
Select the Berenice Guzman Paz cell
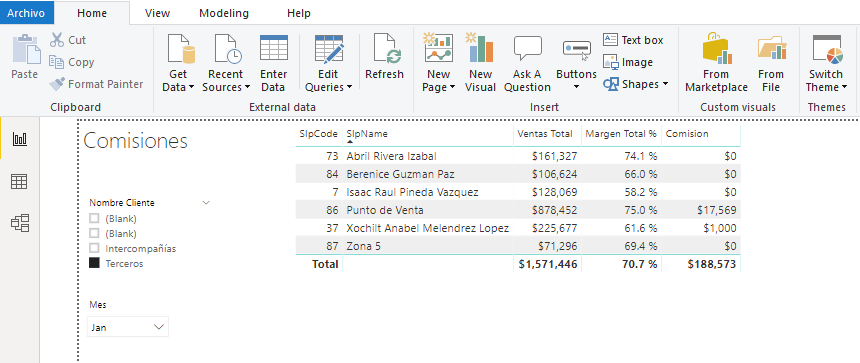(400, 174)
